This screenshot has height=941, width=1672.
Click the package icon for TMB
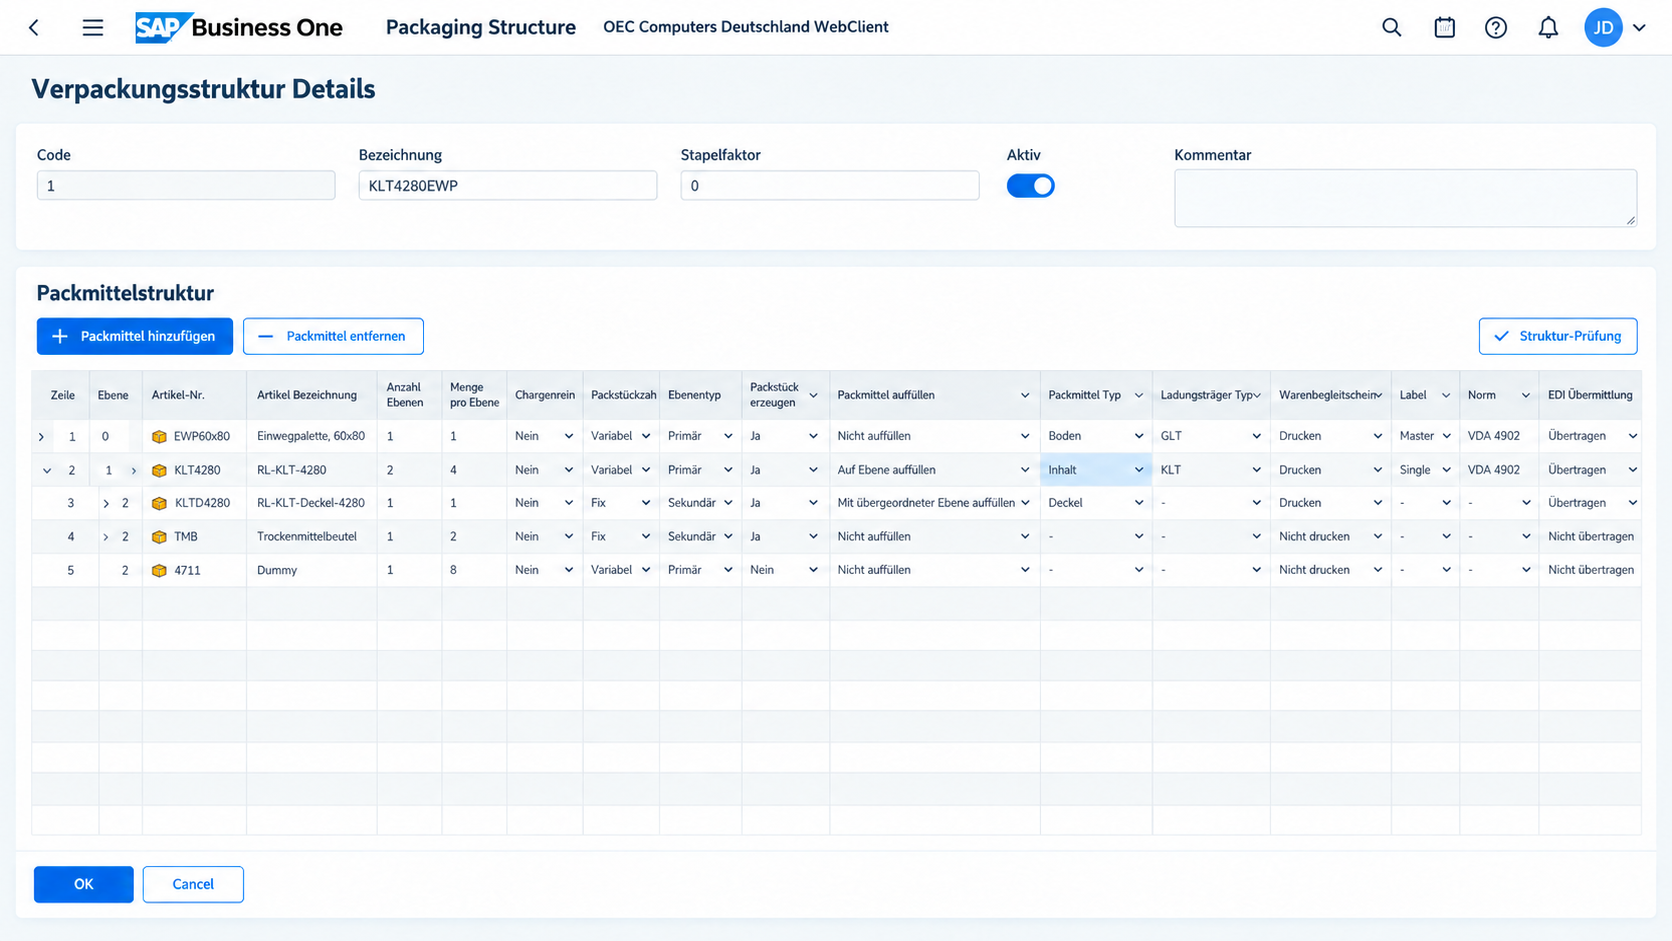159,538
